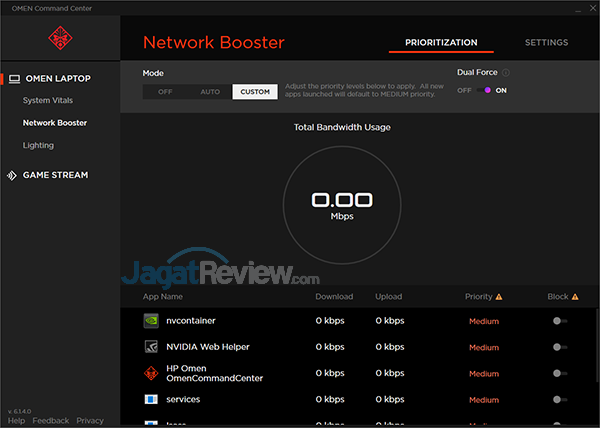
Task: Turn on Block for services
Action: [x=559, y=399]
